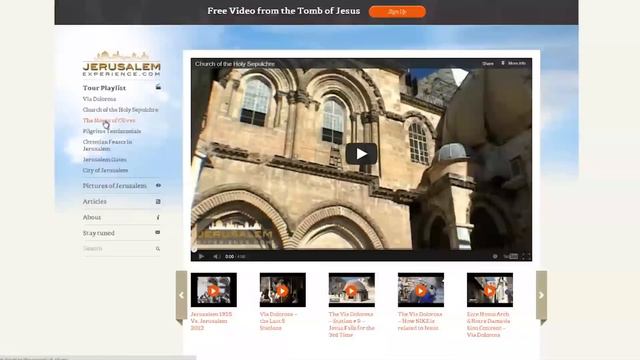Click the eye icon beside Pictures of Jerusalem

tap(158, 185)
